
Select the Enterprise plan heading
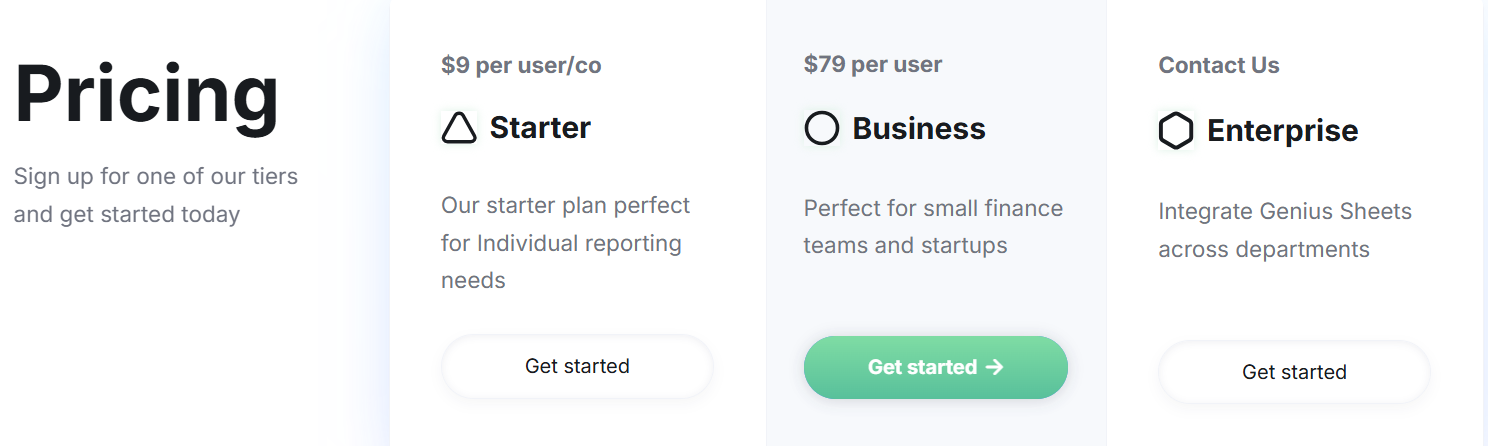click(x=1282, y=131)
